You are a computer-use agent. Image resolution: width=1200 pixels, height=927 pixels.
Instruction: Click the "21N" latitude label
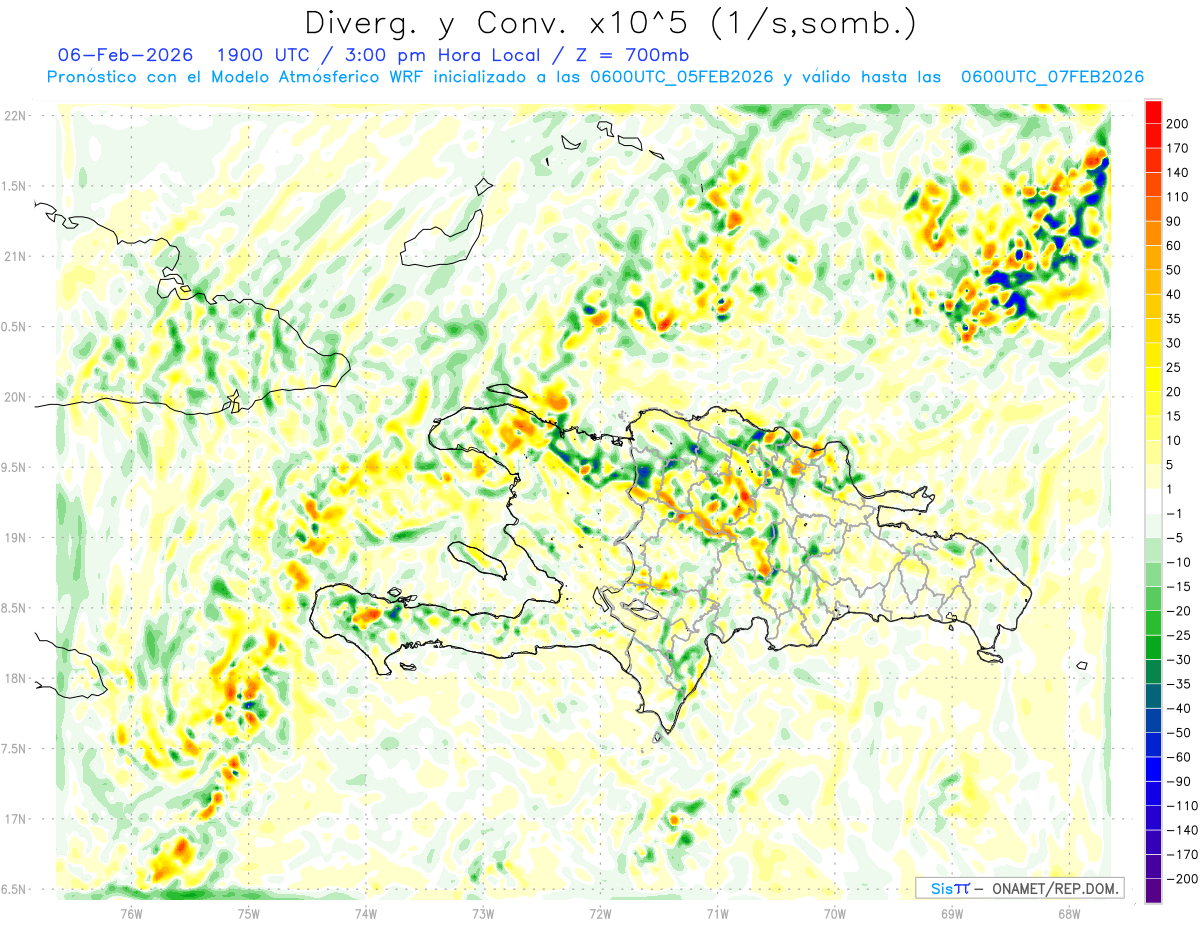(15, 256)
